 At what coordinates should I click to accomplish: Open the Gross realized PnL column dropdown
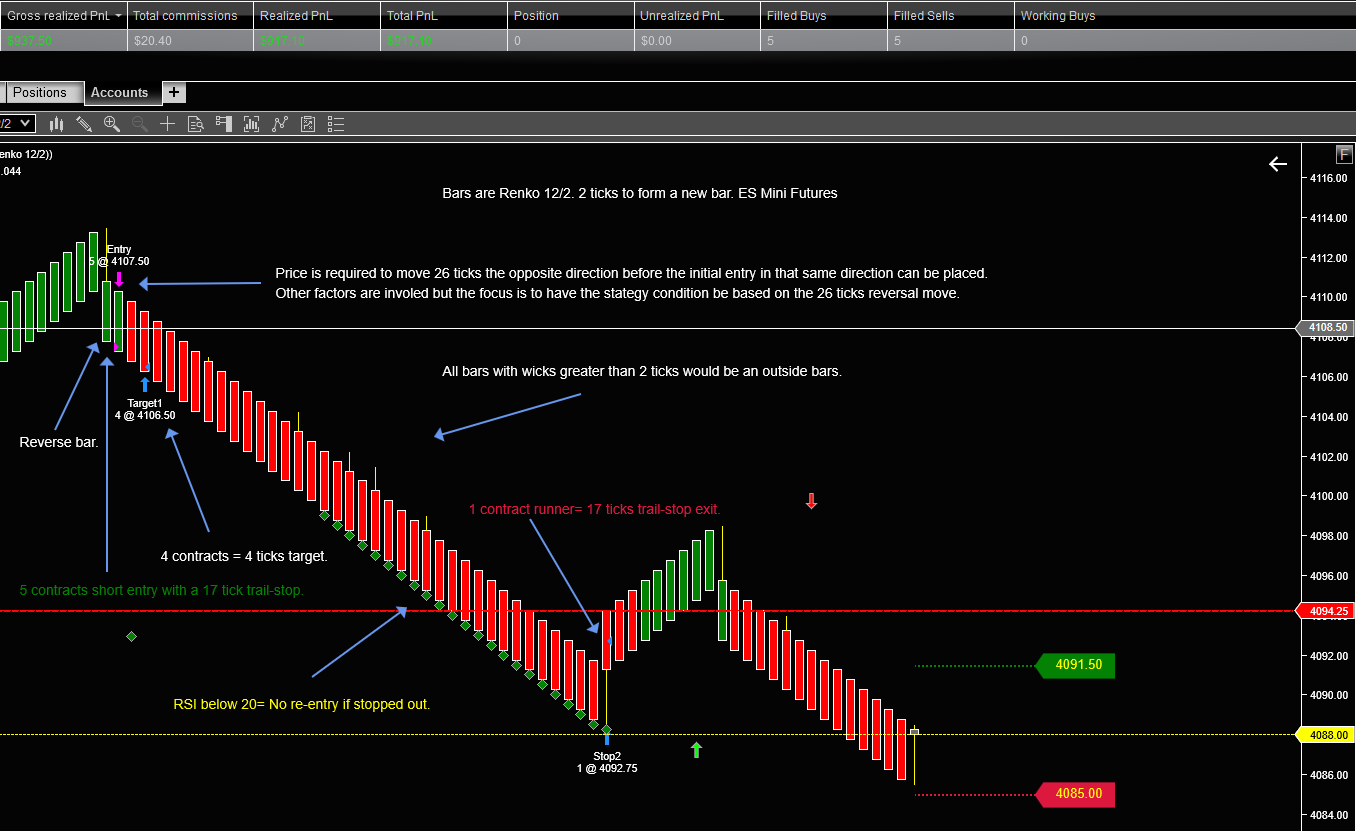pyautogui.click(x=117, y=15)
